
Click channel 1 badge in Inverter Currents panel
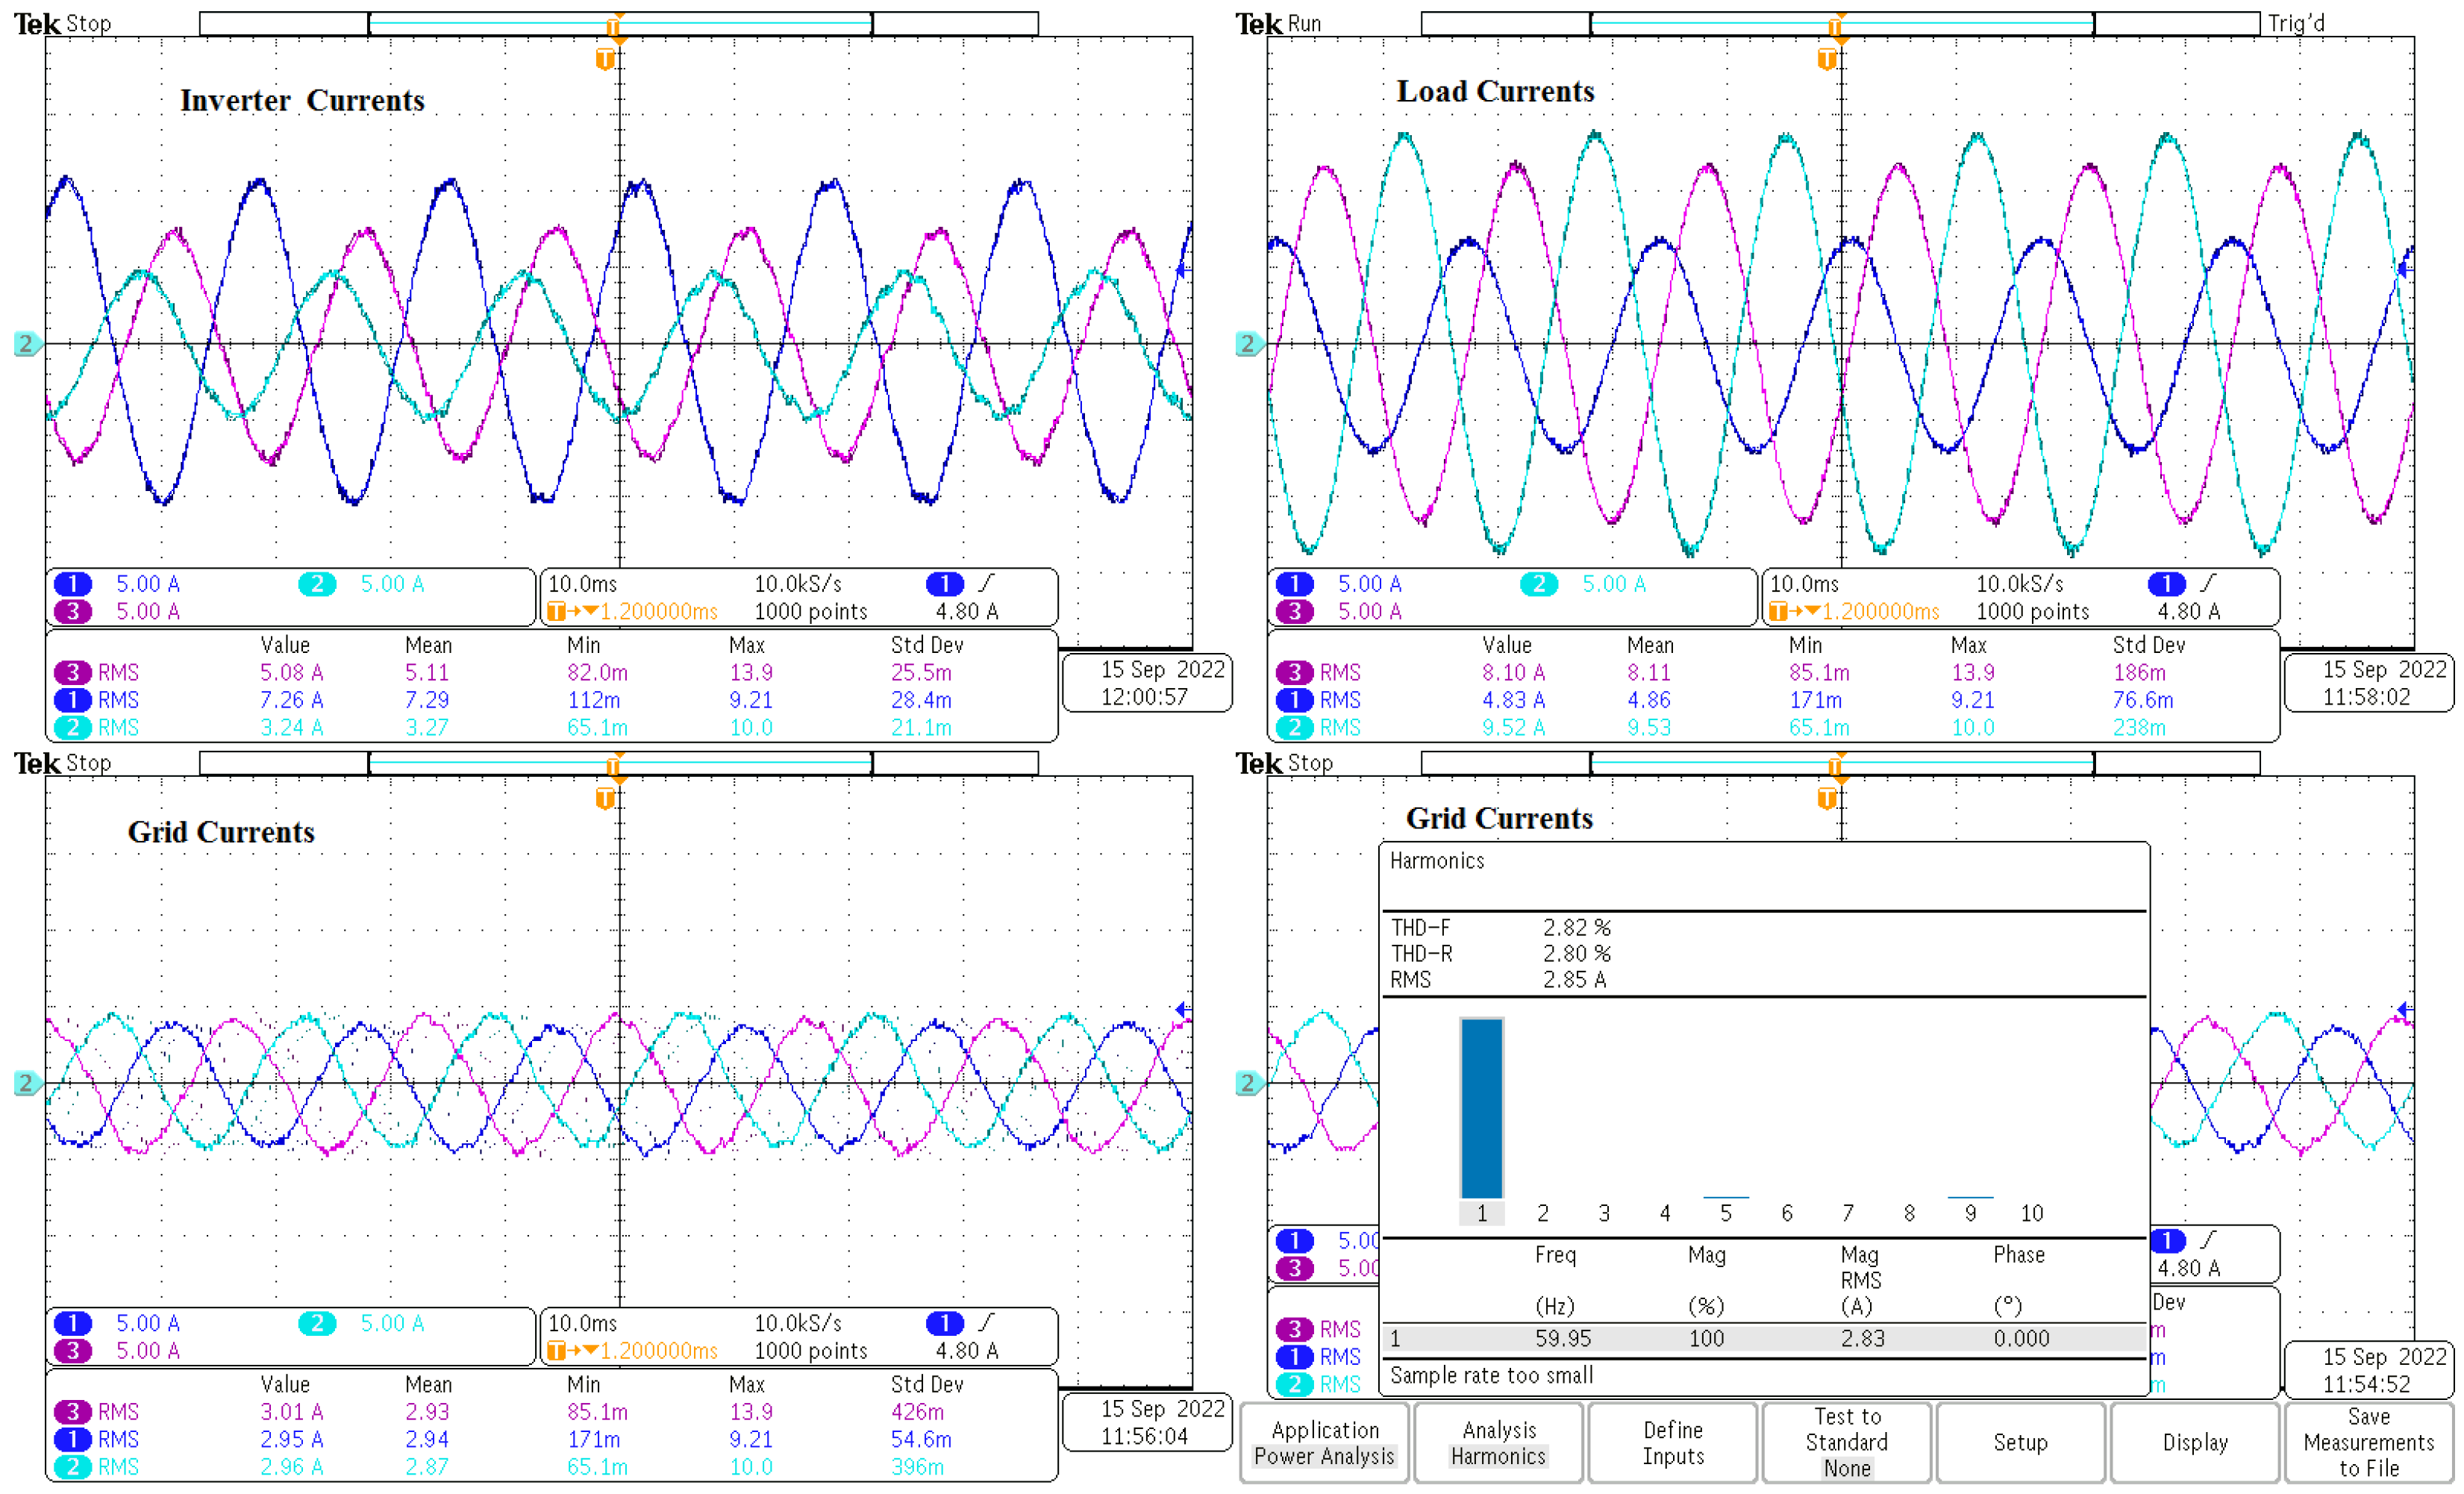72,584
